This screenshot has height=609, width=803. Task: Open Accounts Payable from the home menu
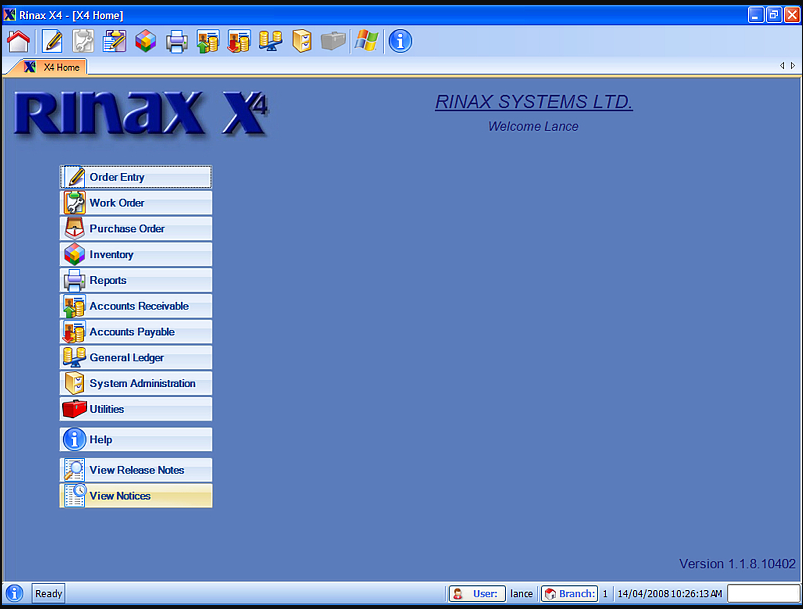point(136,332)
